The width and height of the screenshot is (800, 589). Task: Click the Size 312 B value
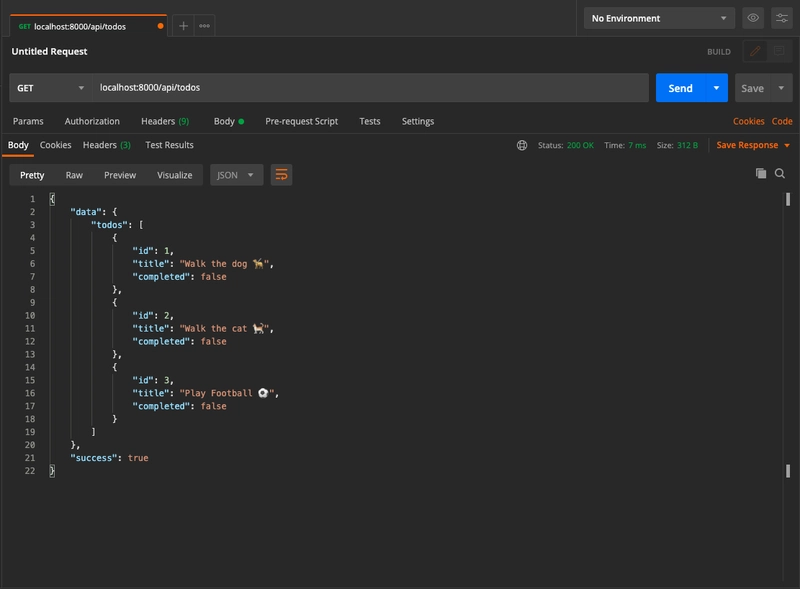687,145
